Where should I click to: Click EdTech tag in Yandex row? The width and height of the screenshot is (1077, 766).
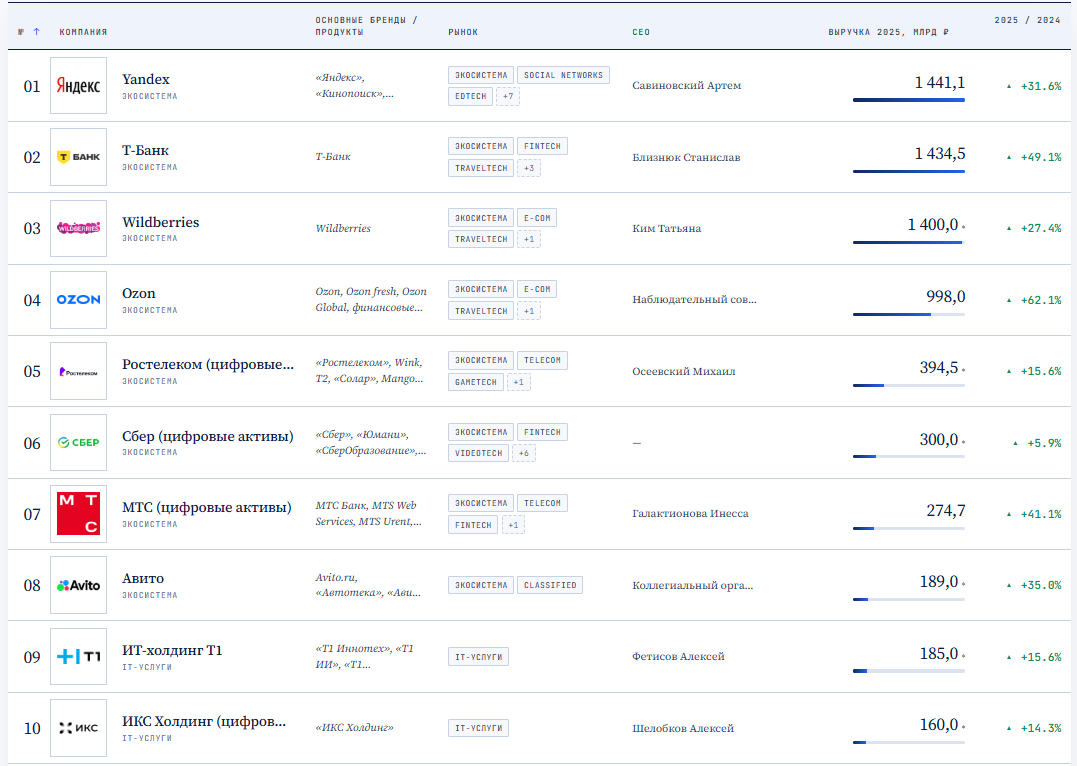471,96
